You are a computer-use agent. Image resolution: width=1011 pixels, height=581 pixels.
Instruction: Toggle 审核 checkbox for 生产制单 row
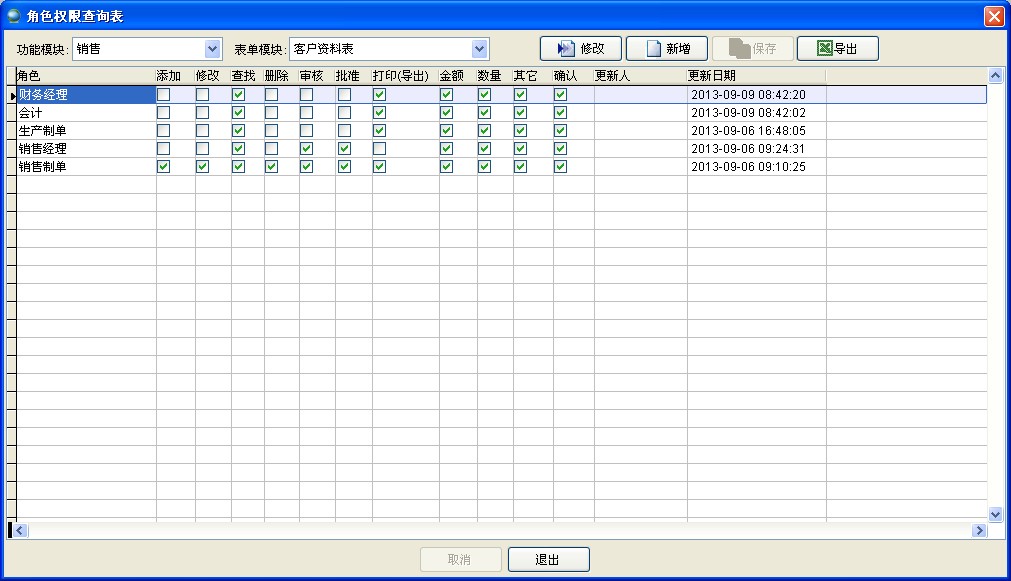coord(307,131)
